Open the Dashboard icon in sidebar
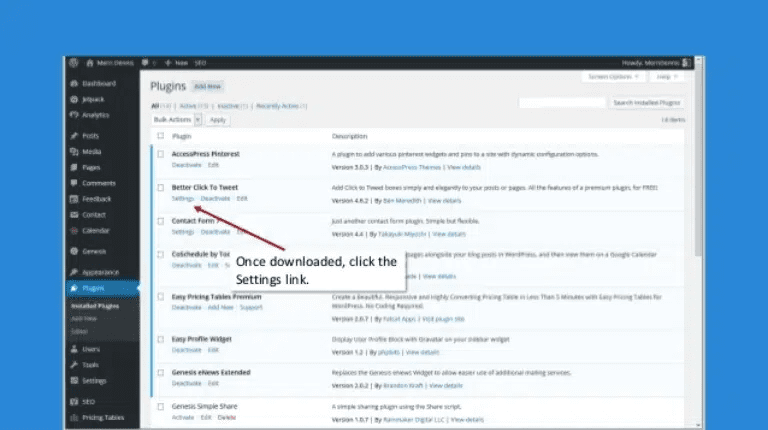Viewport: 768px width, 430px height. tap(74, 84)
